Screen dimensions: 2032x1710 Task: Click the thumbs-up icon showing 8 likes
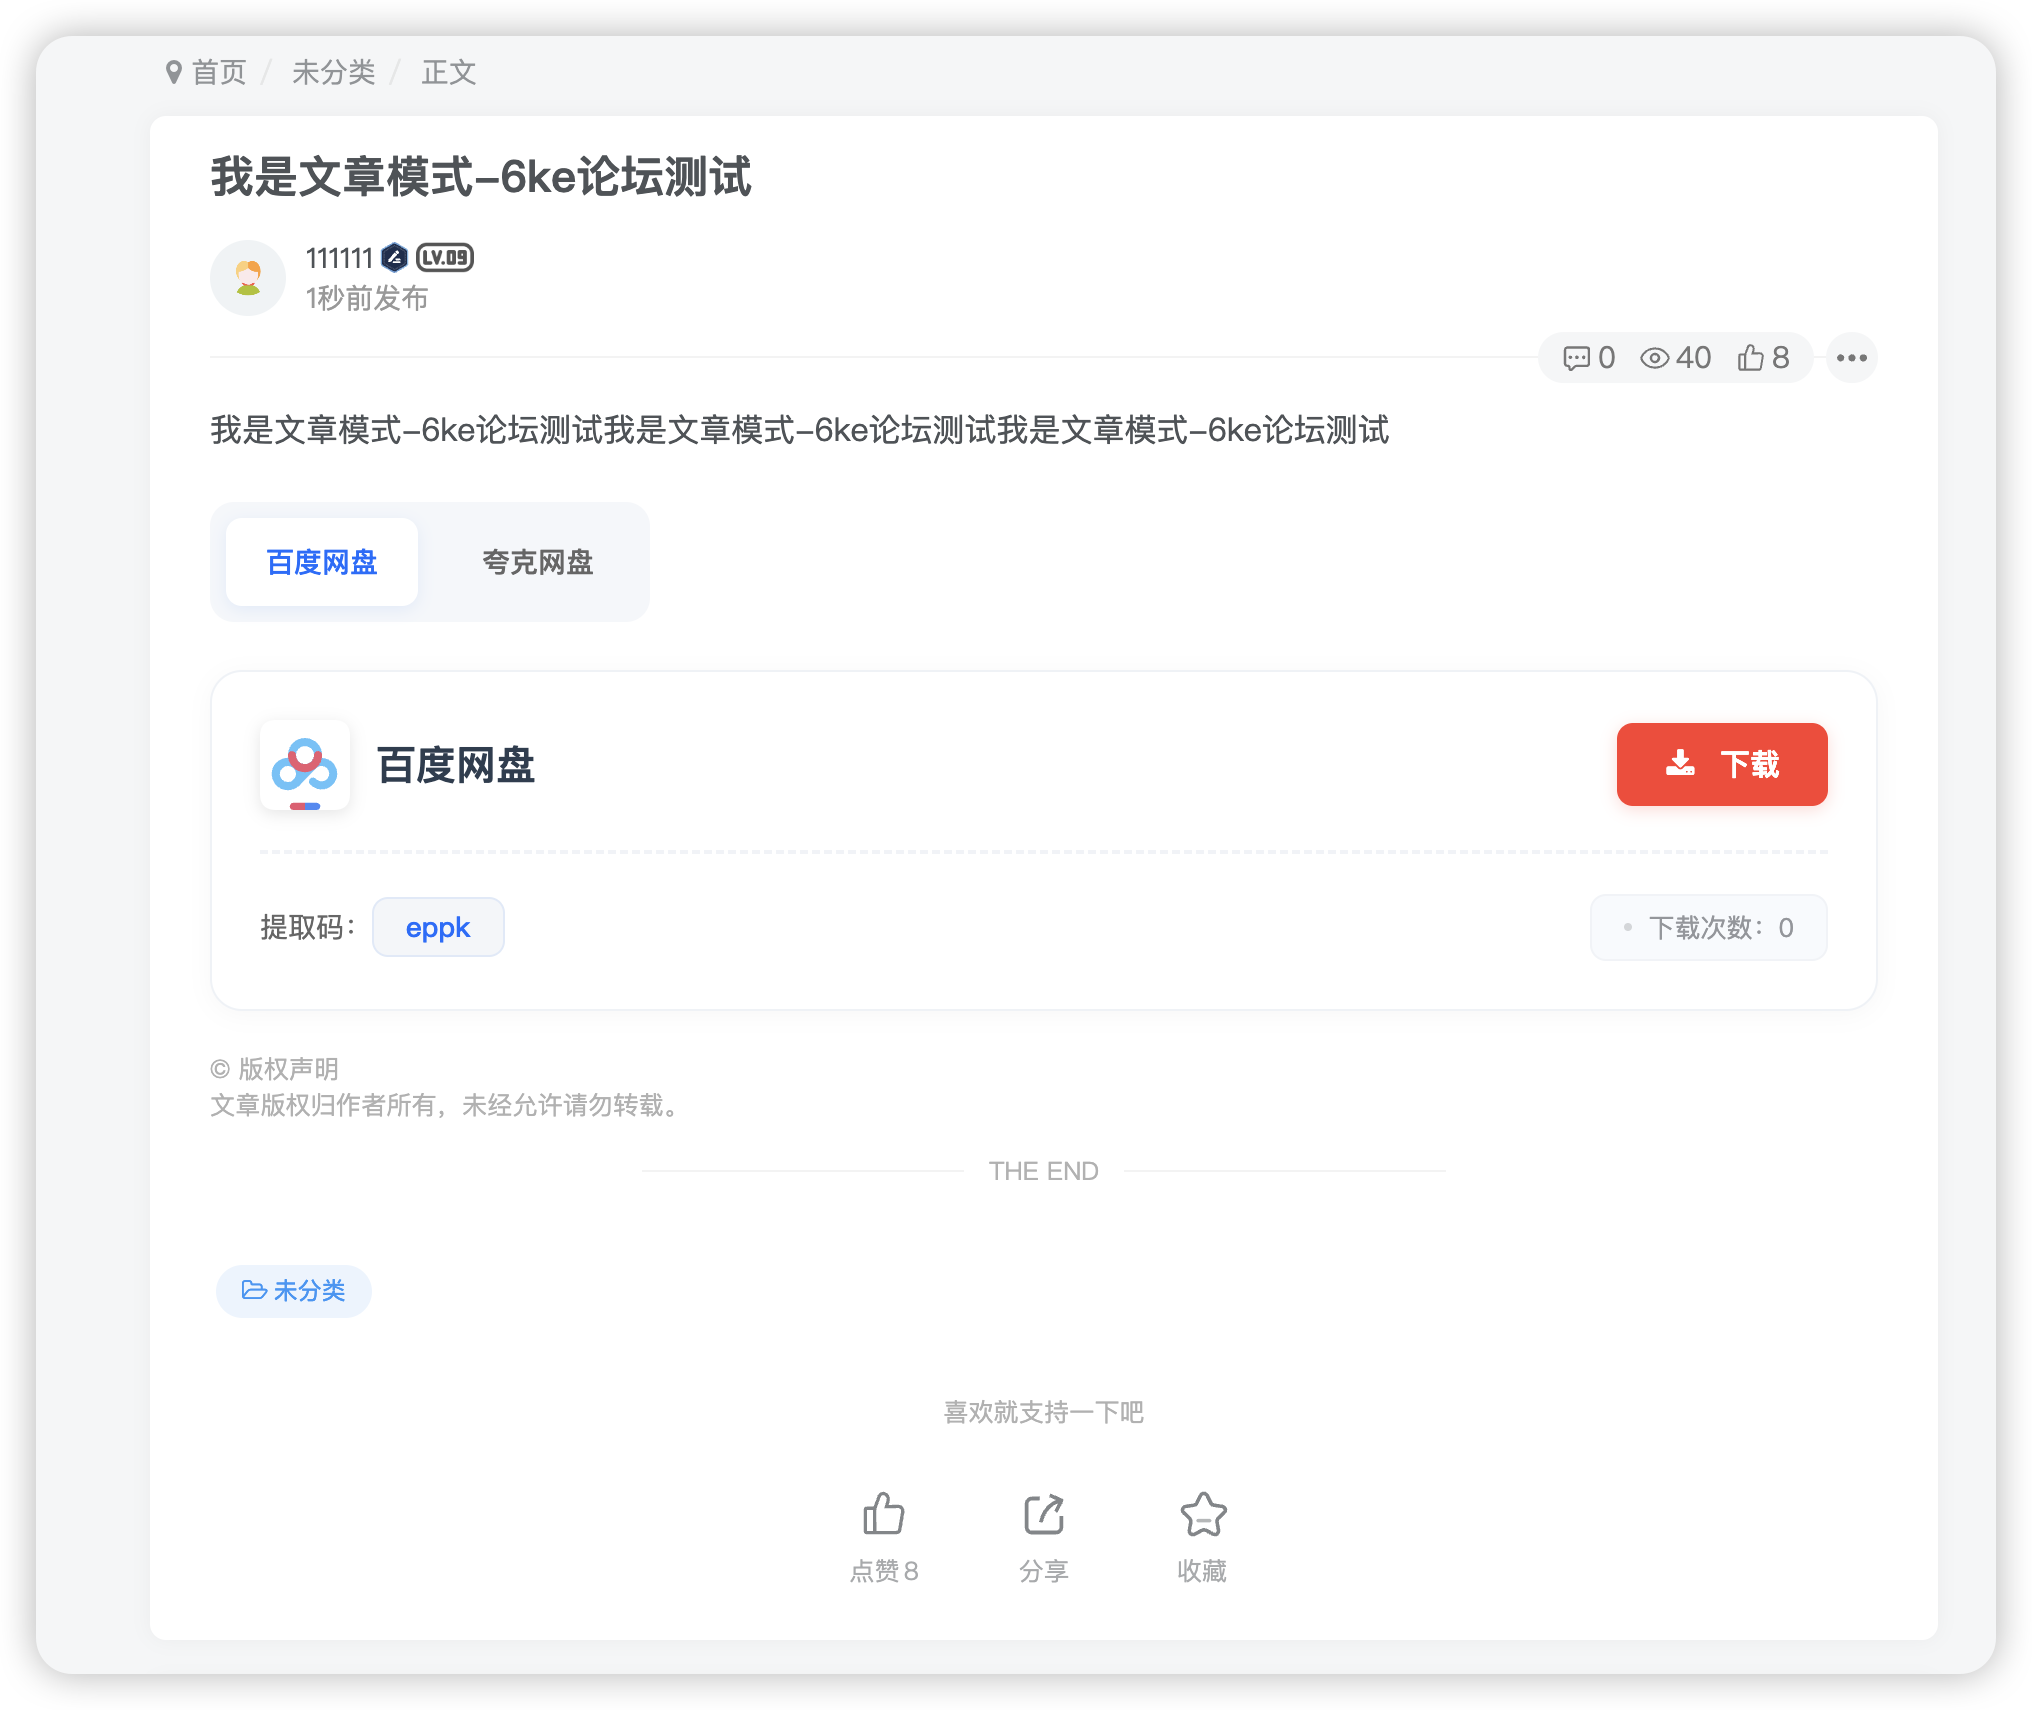[1751, 357]
